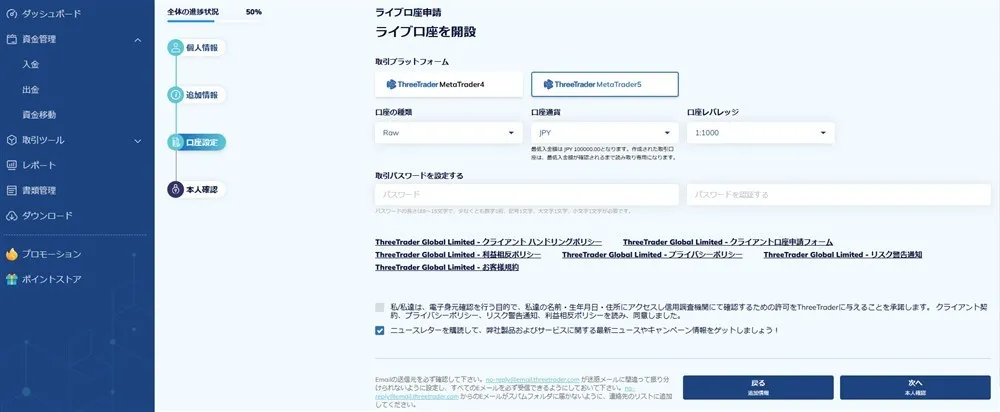Open ダッシュボード in the sidebar

click(52, 13)
